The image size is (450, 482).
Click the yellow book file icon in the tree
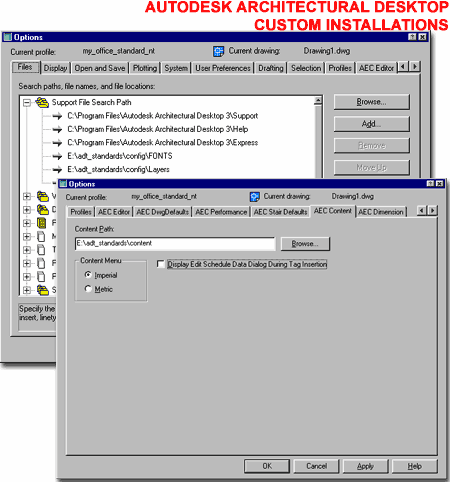pos(42,223)
